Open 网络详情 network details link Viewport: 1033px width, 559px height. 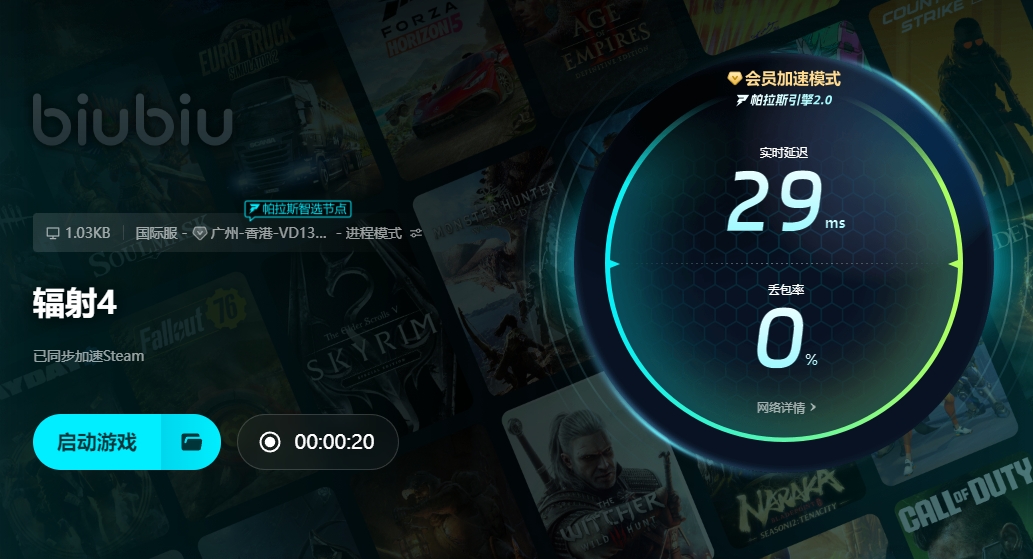pyautogui.click(x=781, y=408)
